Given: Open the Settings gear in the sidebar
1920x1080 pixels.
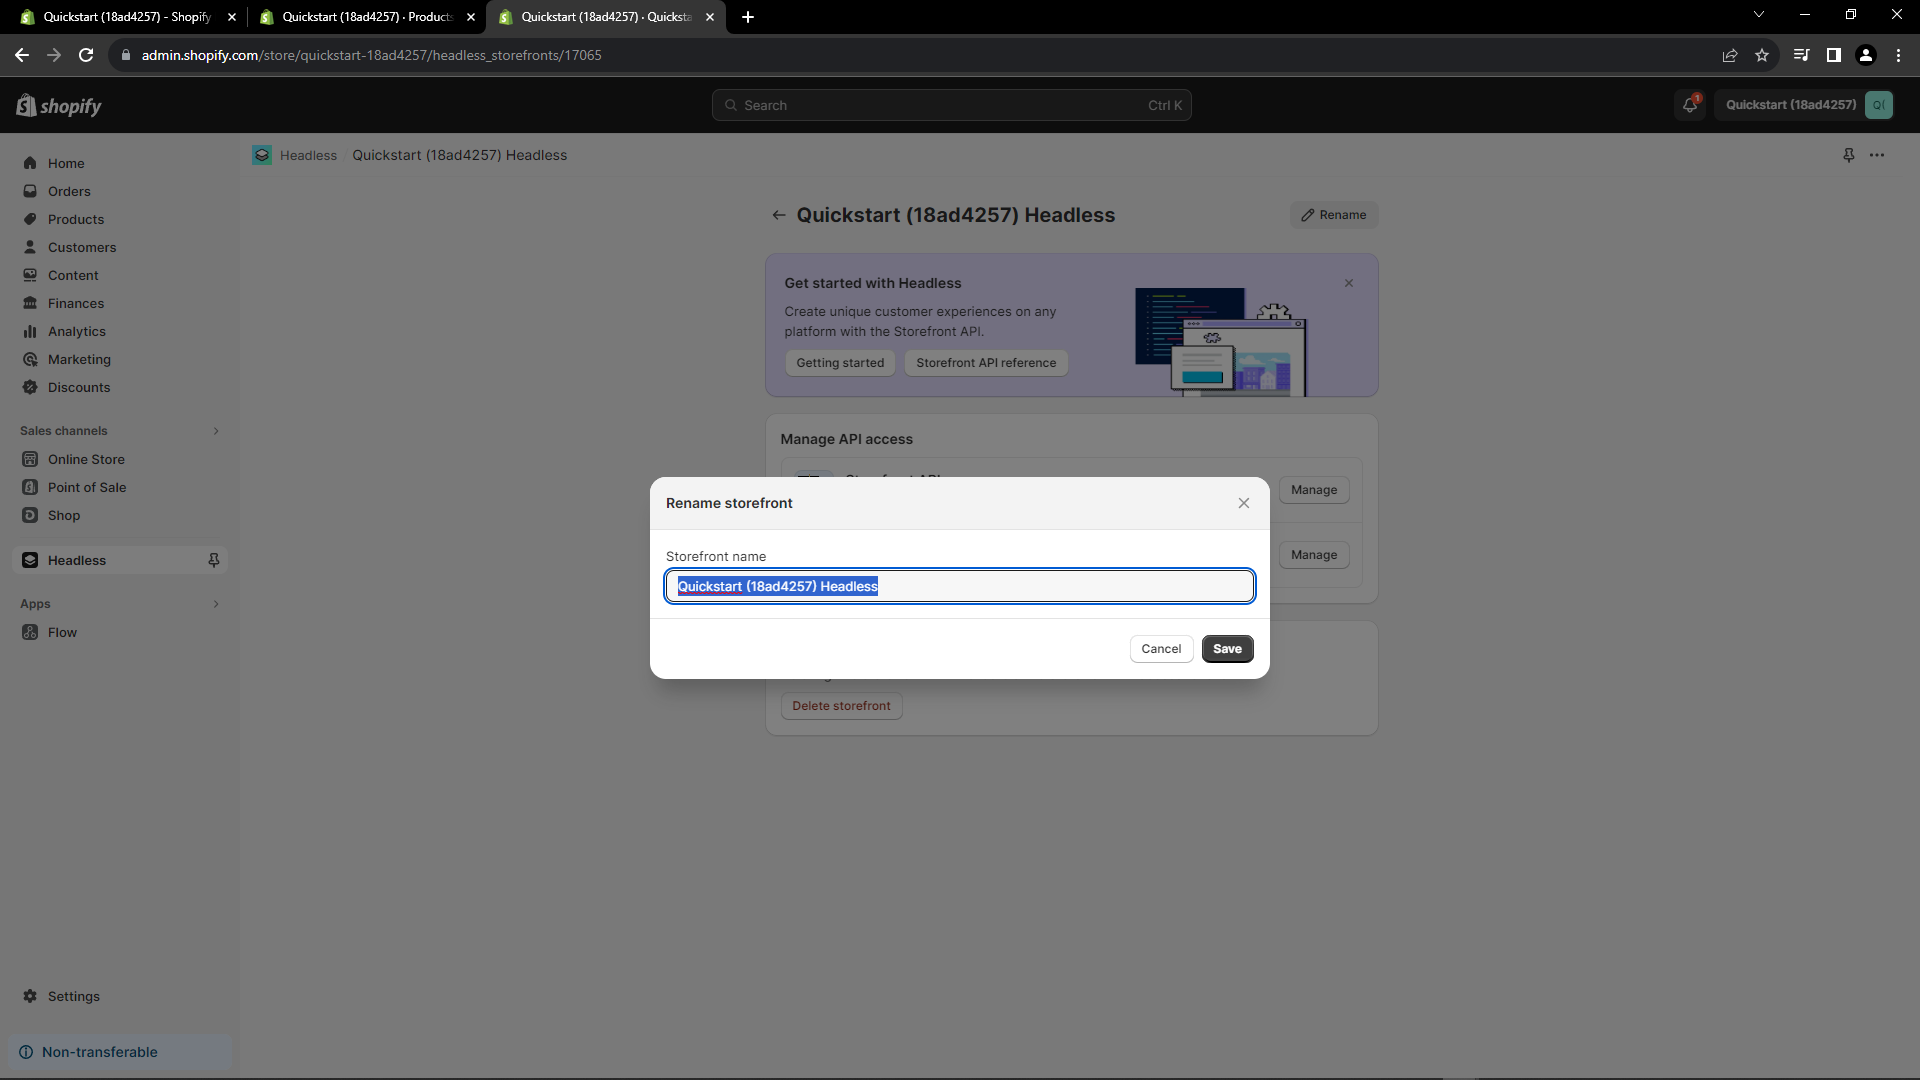Looking at the screenshot, I should 30,996.
